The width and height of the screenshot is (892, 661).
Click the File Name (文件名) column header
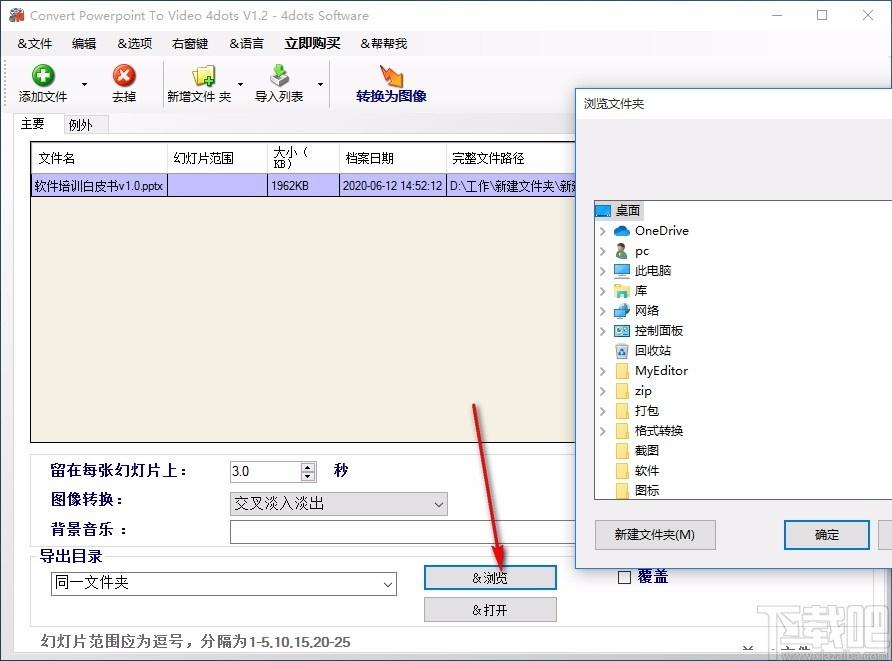click(100, 158)
